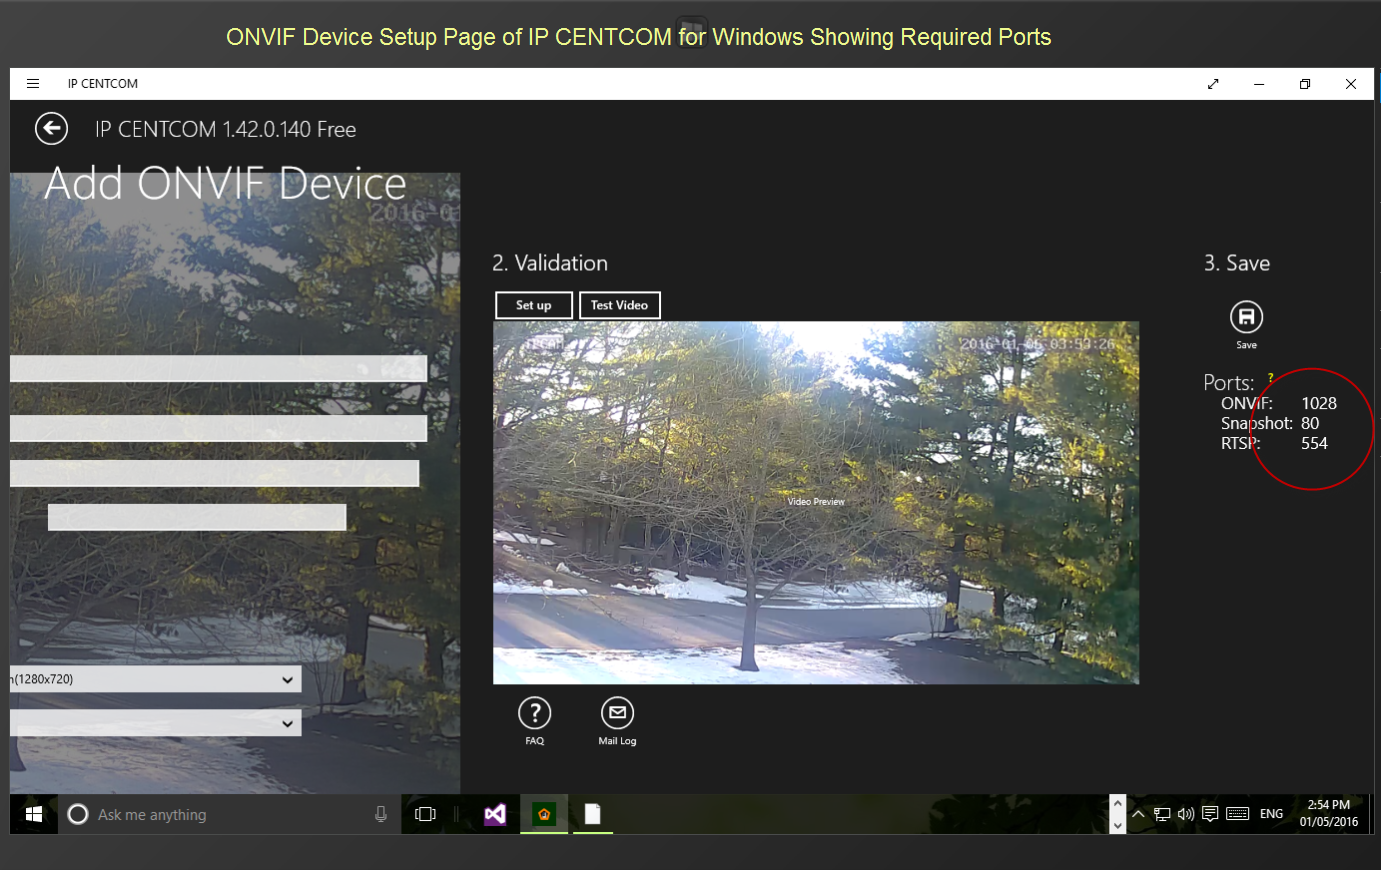Screen dimensions: 1381x870
Task: Open Task View from the taskbar
Action: [x=425, y=814]
